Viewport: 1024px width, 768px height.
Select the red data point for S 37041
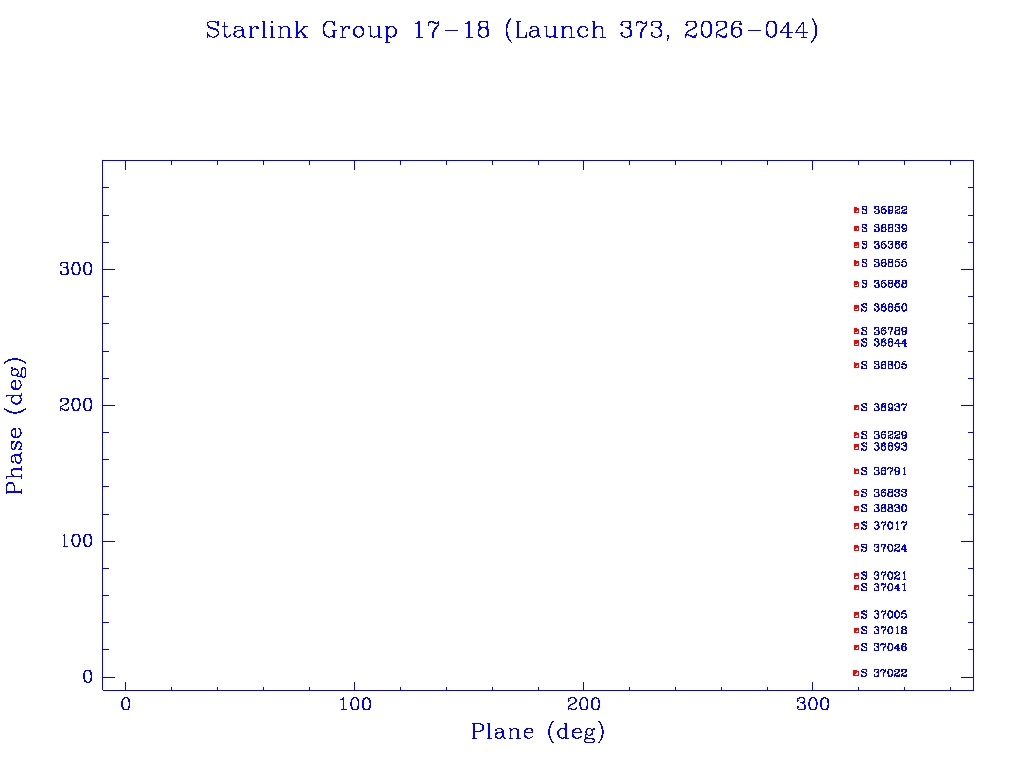point(856,588)
